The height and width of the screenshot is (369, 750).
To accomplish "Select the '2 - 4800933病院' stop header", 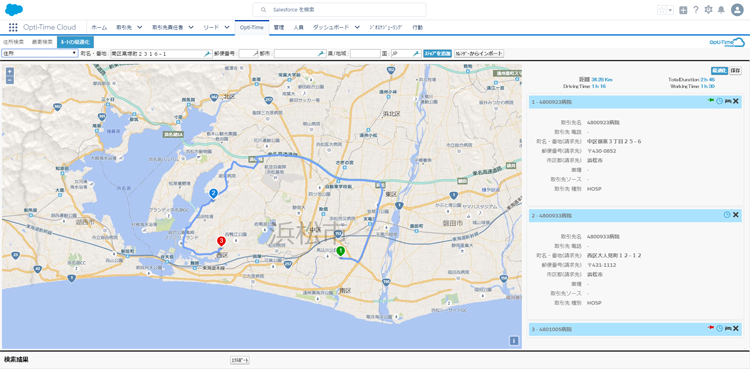I will click(635, 215).
